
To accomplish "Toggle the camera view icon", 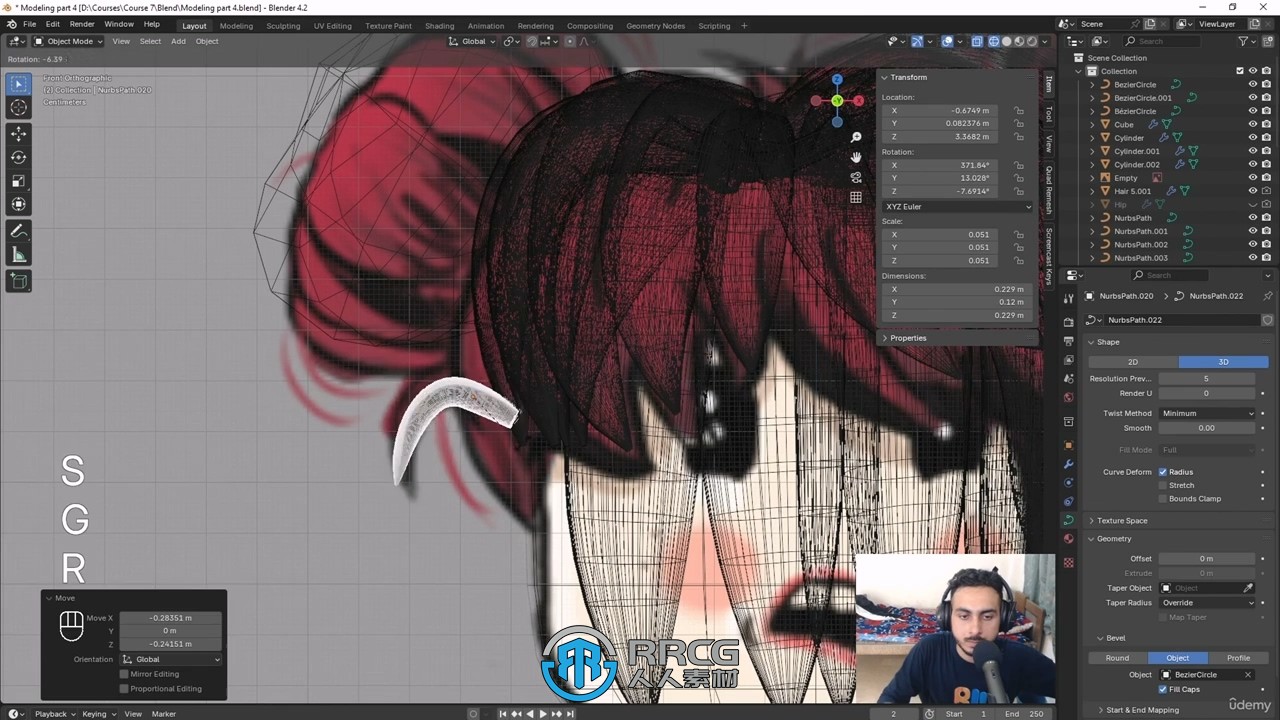I will [x=856, y=177].
